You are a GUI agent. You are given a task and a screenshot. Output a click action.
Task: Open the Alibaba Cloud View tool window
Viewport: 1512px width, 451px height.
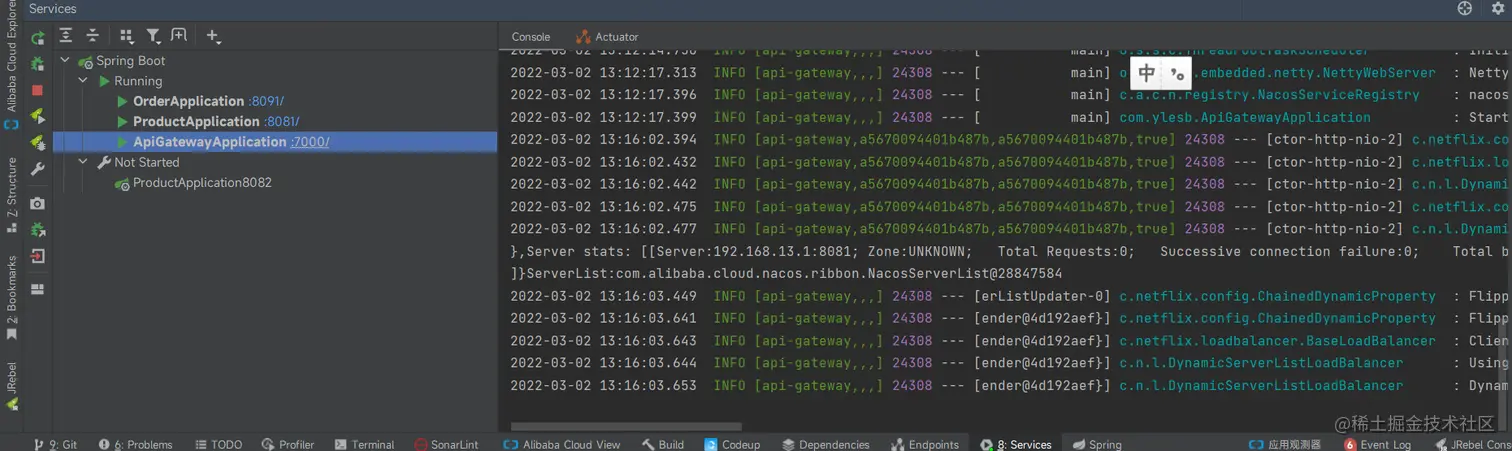click(x=562, y=444)
